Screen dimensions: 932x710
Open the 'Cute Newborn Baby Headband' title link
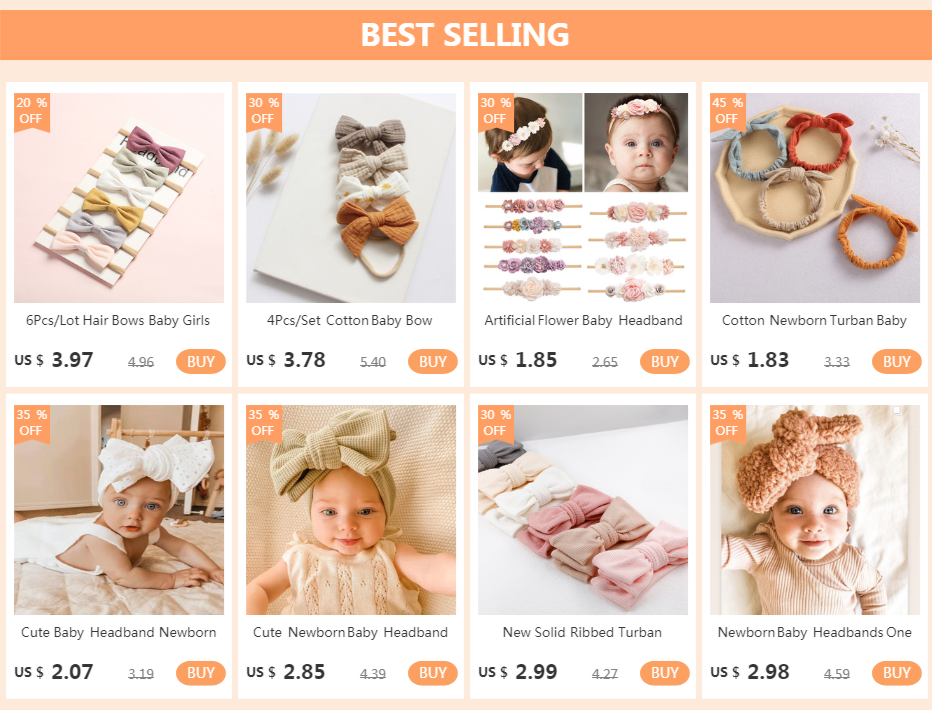(351, 632)
